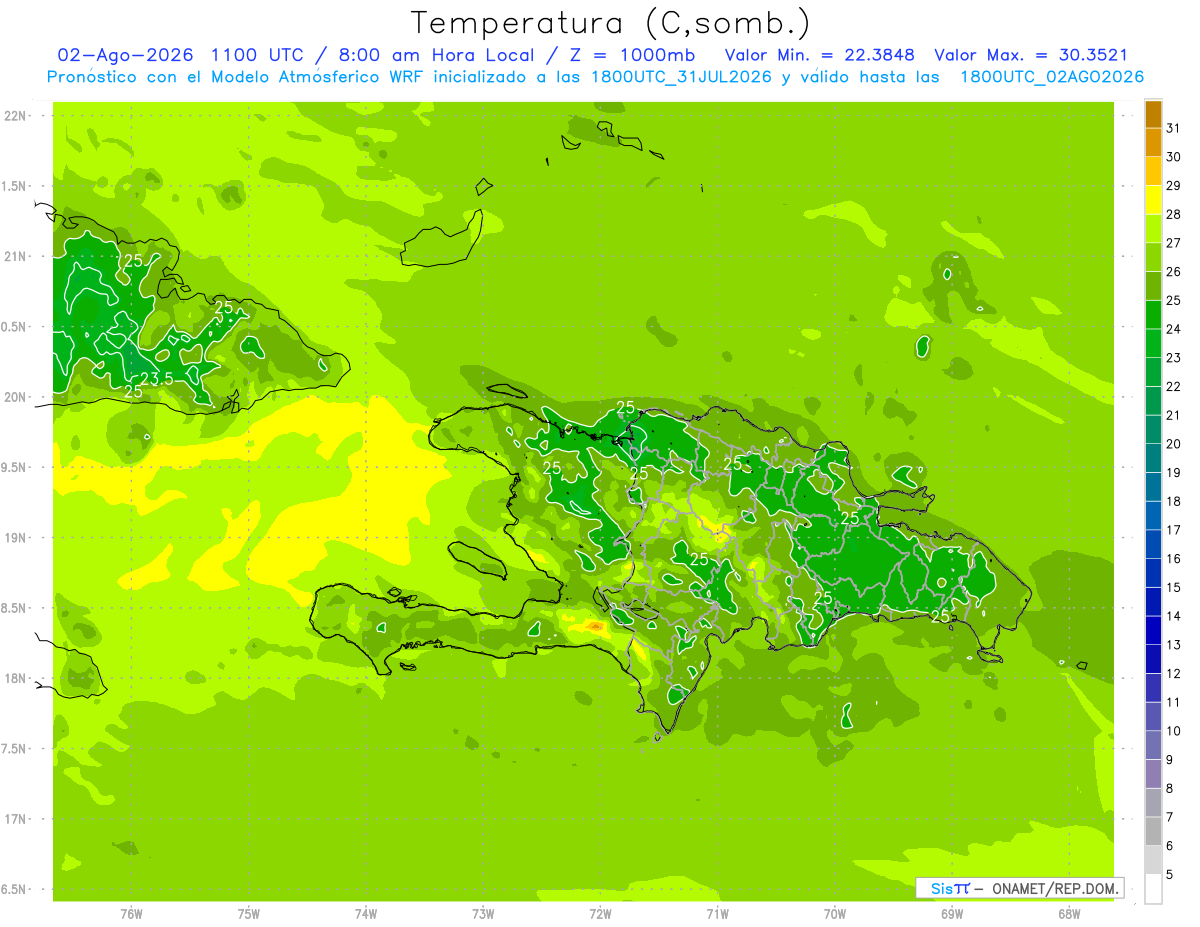Click the chart title 'Temperatura (C,somb.)'
The width and height of the screenshot is (1200, 927).
coord(611,22)
